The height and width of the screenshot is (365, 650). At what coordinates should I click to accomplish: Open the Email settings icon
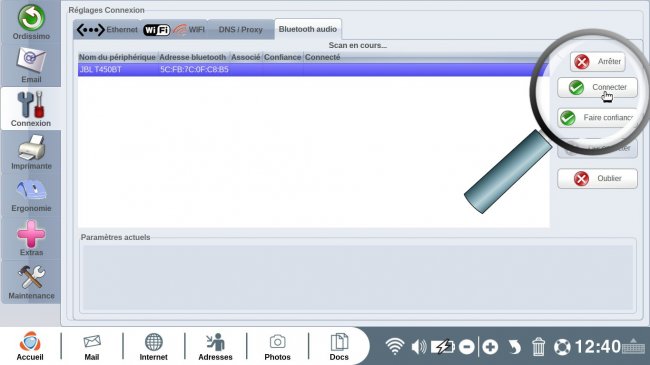31,65
